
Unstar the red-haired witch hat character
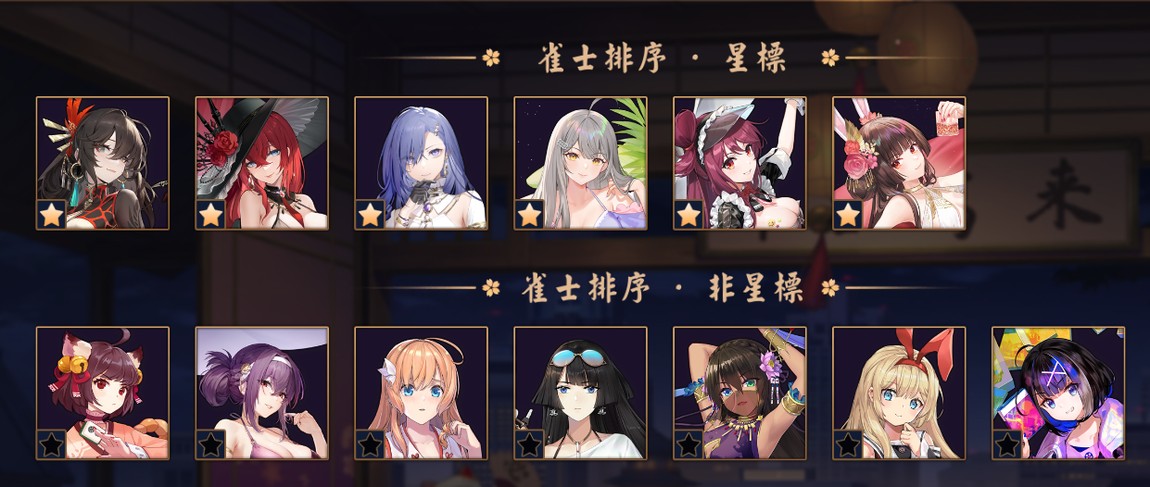[x=210, y=215]
